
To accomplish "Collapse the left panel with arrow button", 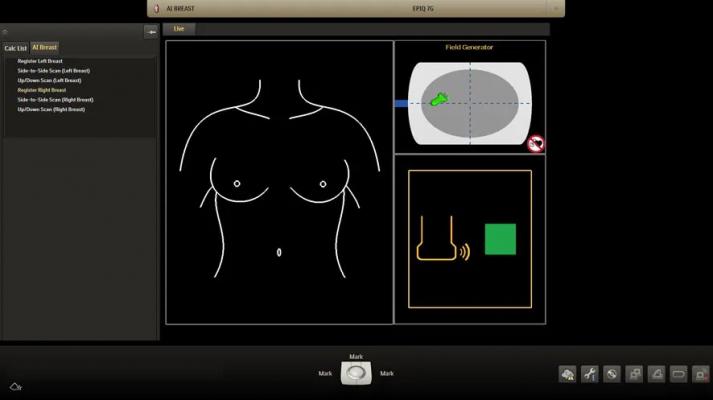I will 151,32.
